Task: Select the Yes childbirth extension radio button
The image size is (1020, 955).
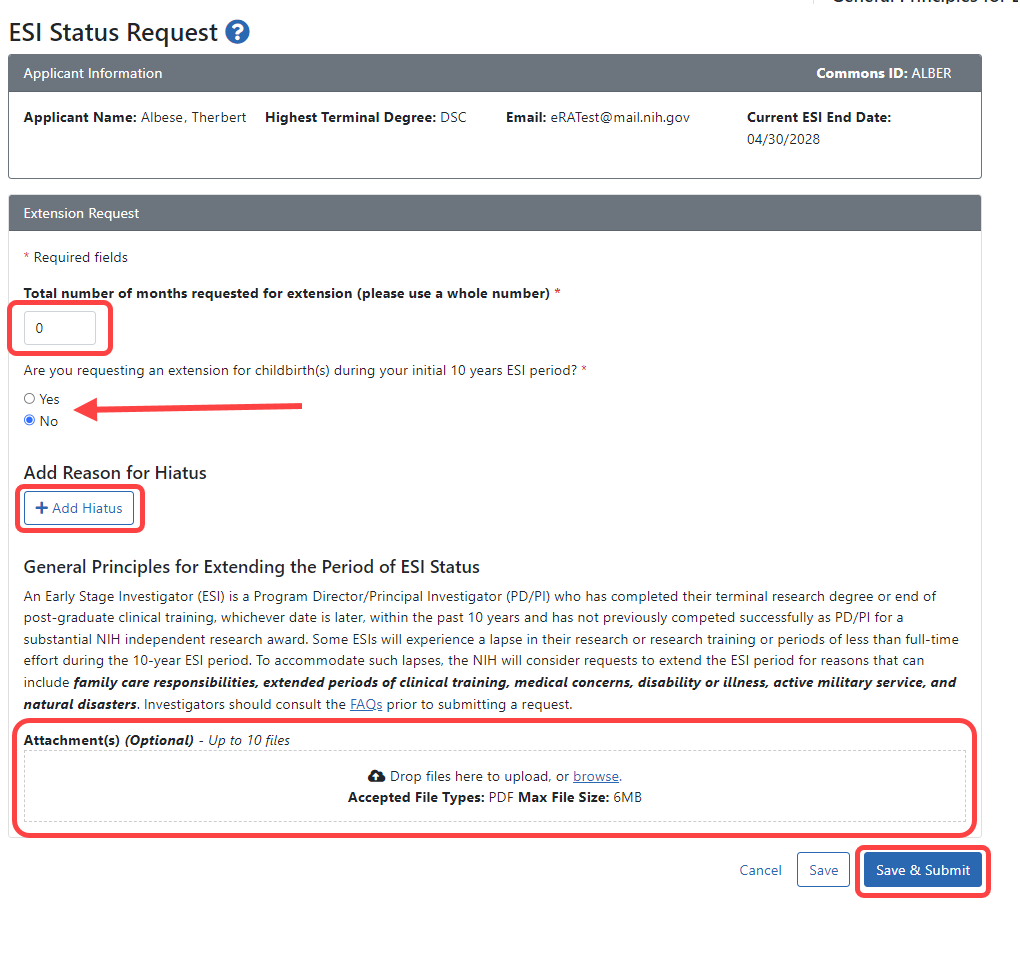Action: pos(30,398)
